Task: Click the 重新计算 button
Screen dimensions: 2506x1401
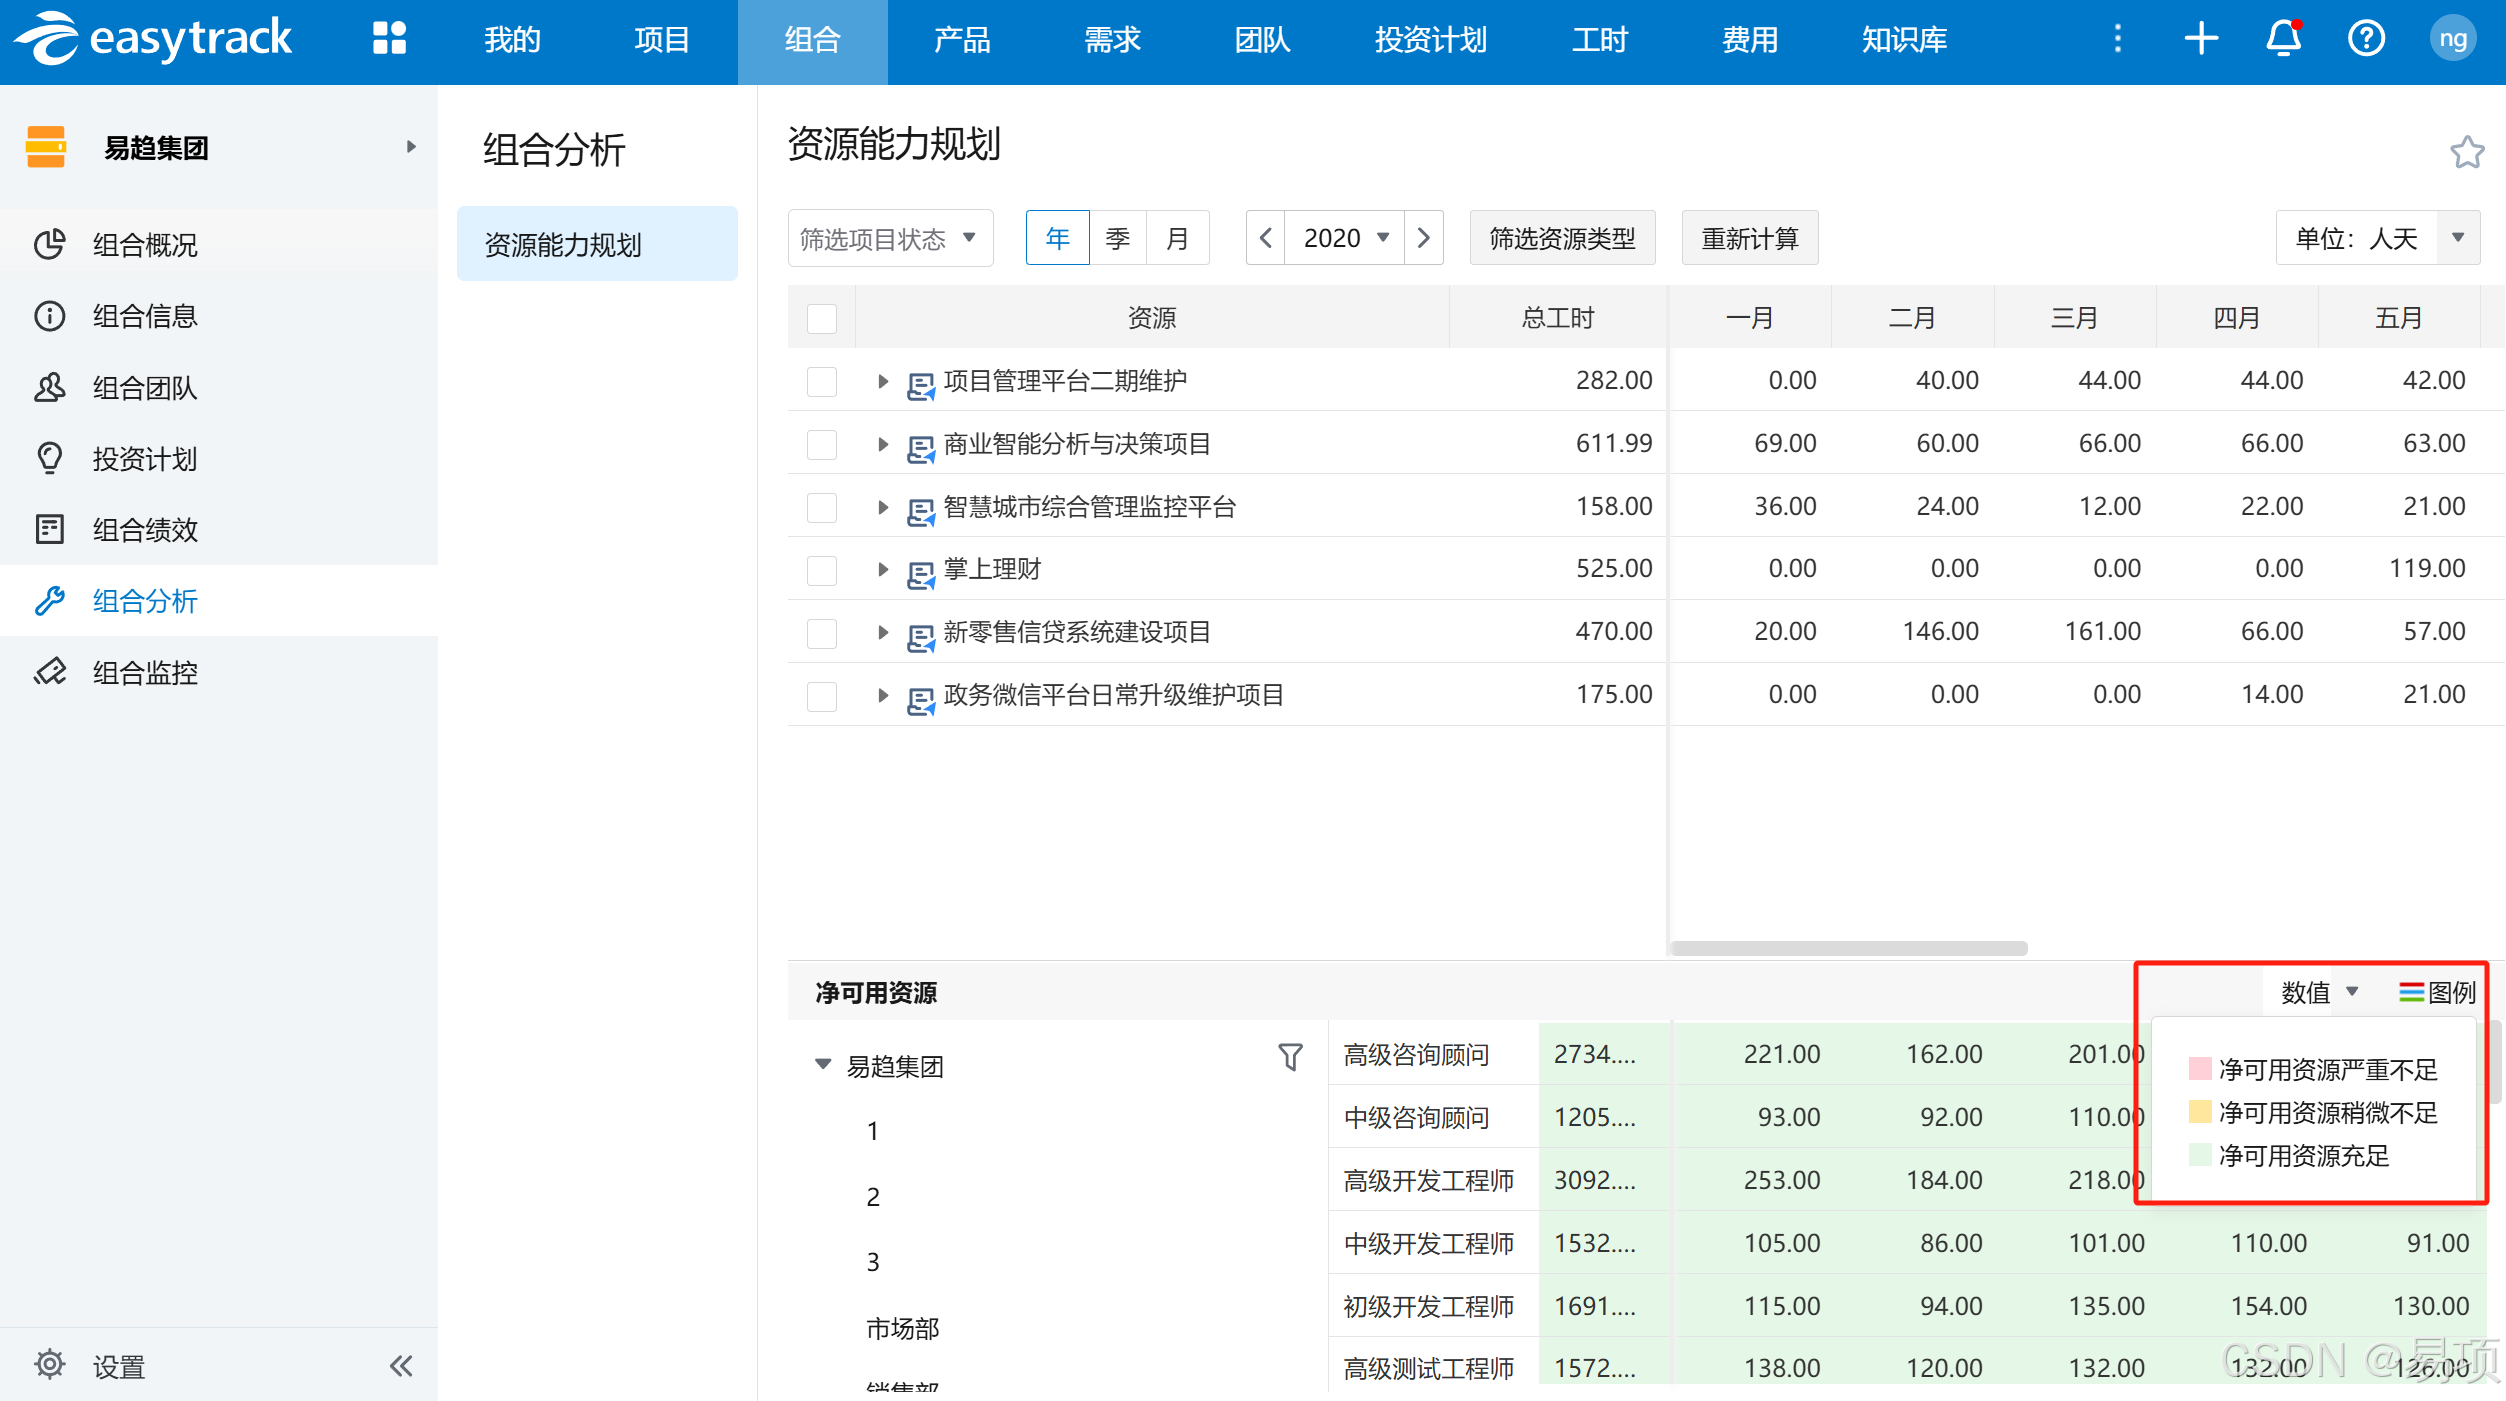Action: 1749,238
